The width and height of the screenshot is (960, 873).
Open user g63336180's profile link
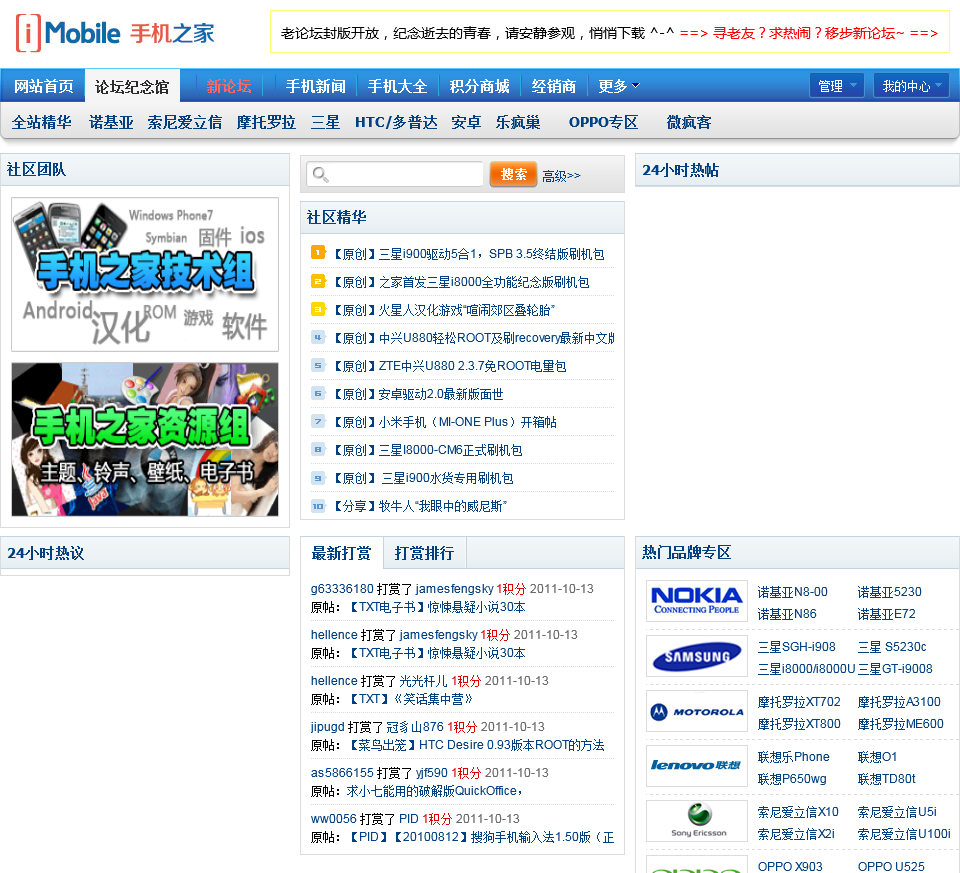click(342, 588)
